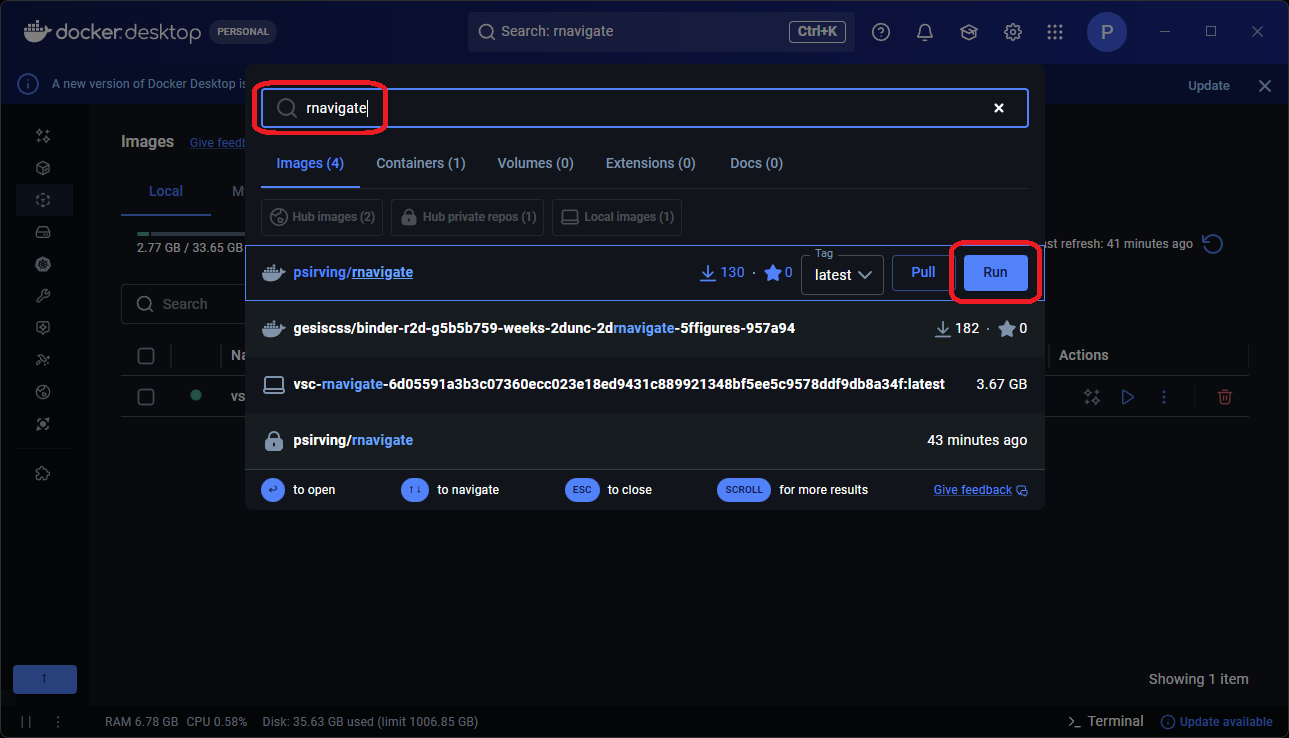The image size is (1289, 738).
Task: Click the info icon in the update banner
Action: [29, 85]
